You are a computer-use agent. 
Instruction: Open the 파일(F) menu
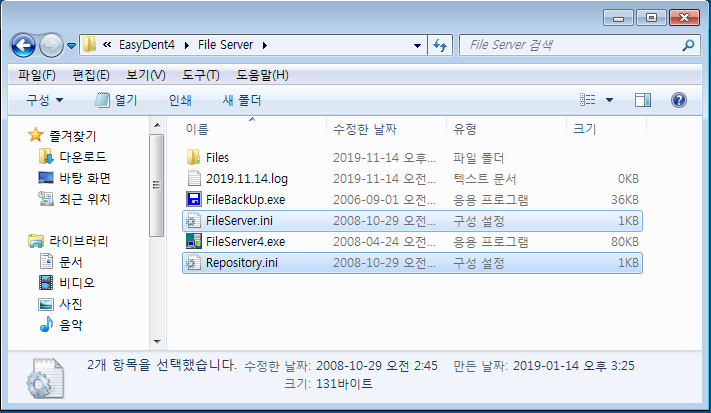coord(37,75)
